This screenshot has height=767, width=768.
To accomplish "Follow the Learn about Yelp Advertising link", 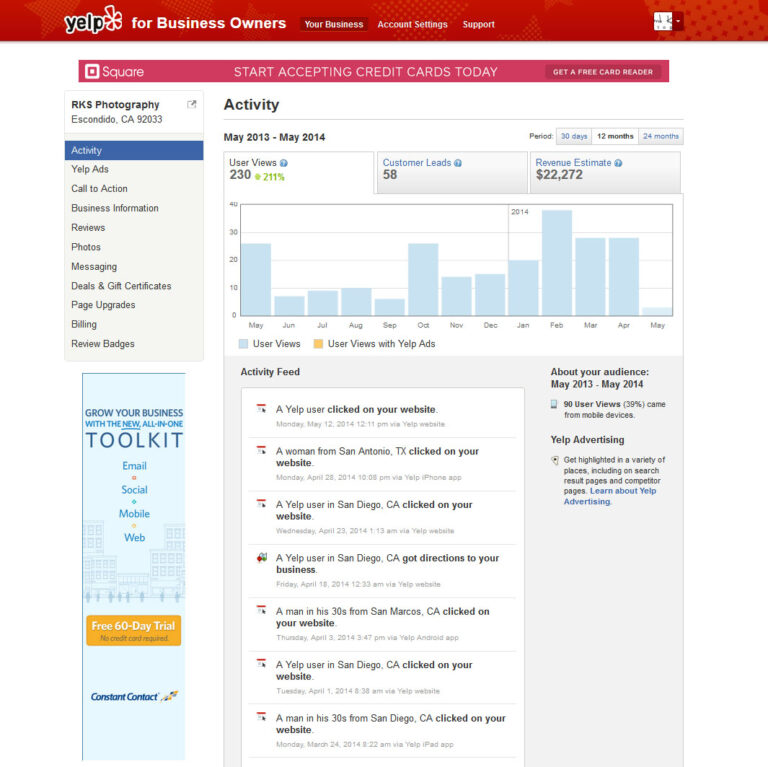I will pos(610,496).
